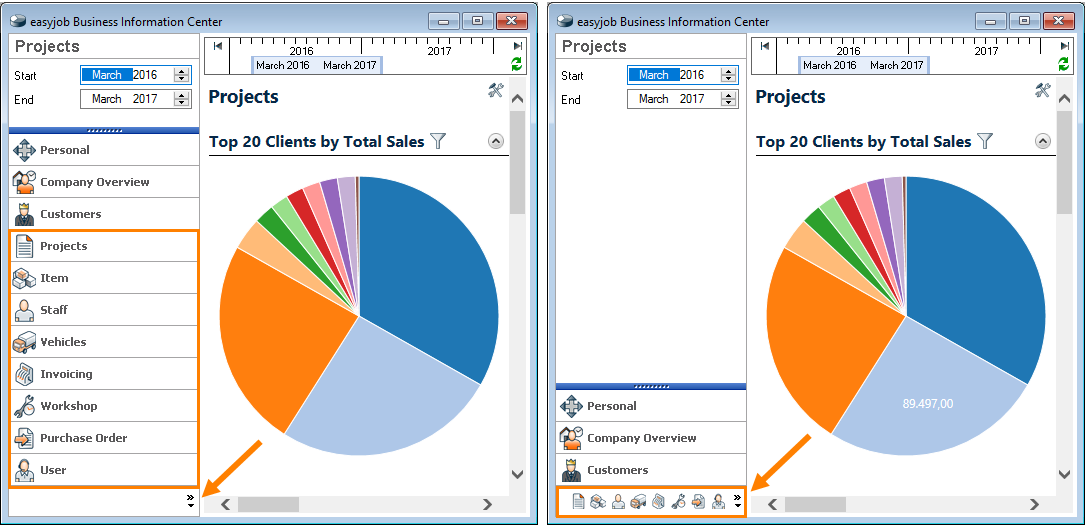Collapse the Top 20 Clients section in the left window
1086x526 pixels.
pyautogui.click(x=496, y=141)
